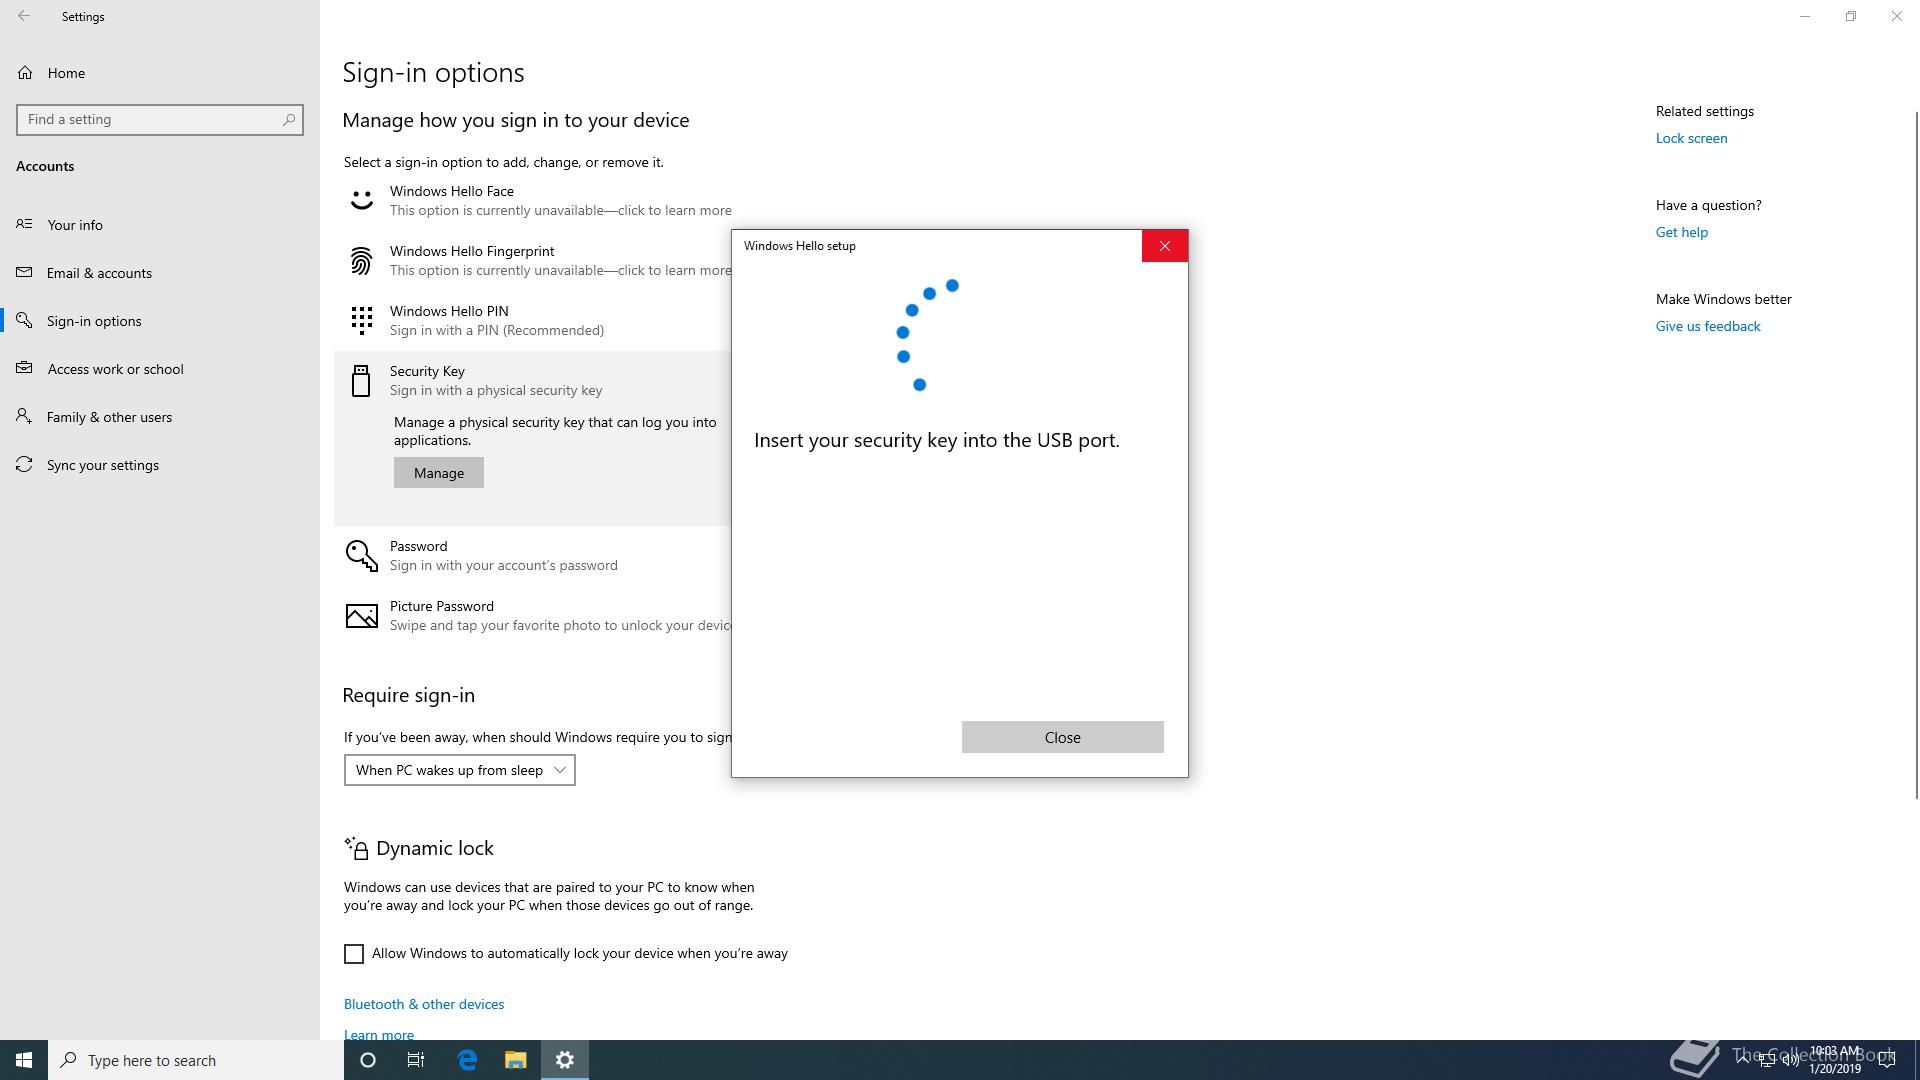Click the Windows Hello PIN keypad icon

click(361, 321)
